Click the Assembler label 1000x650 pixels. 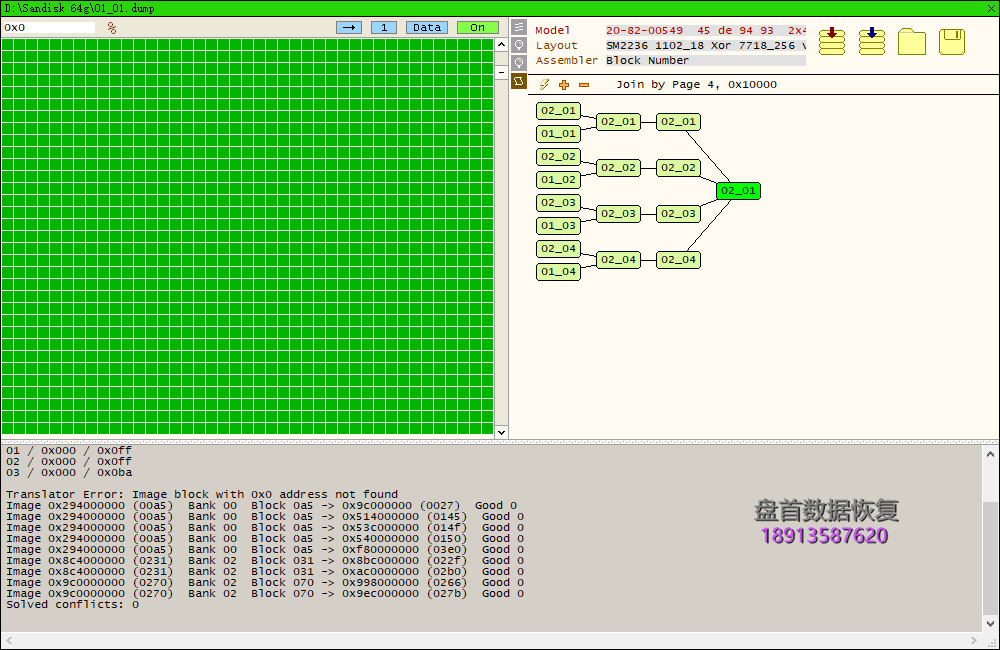tap(566, 61)
